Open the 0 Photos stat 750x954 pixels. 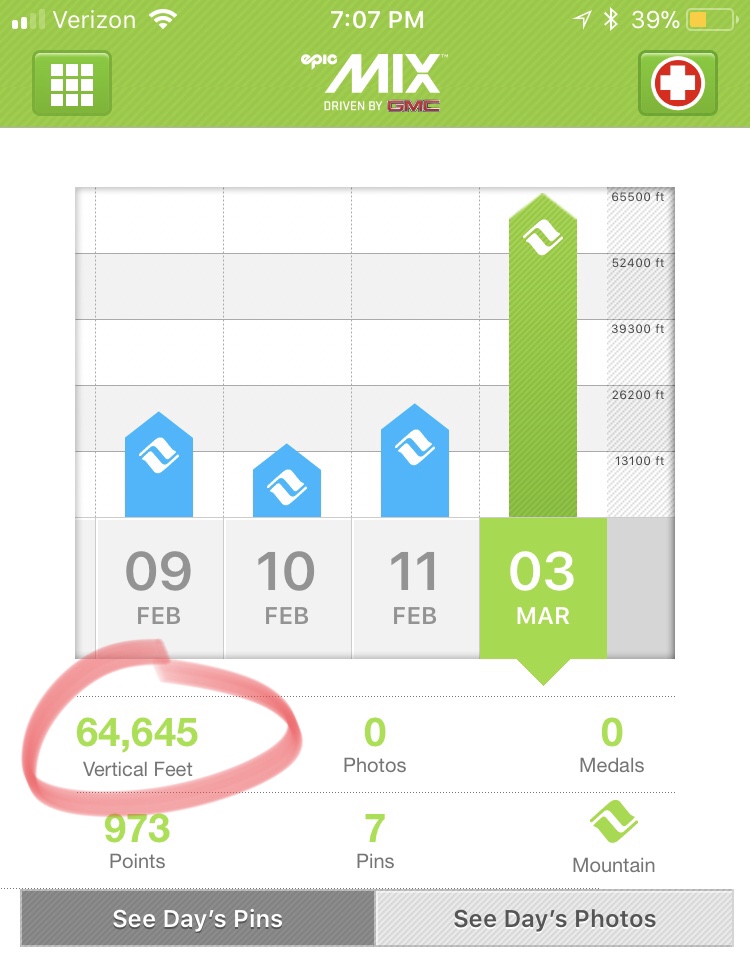[375, 746]
